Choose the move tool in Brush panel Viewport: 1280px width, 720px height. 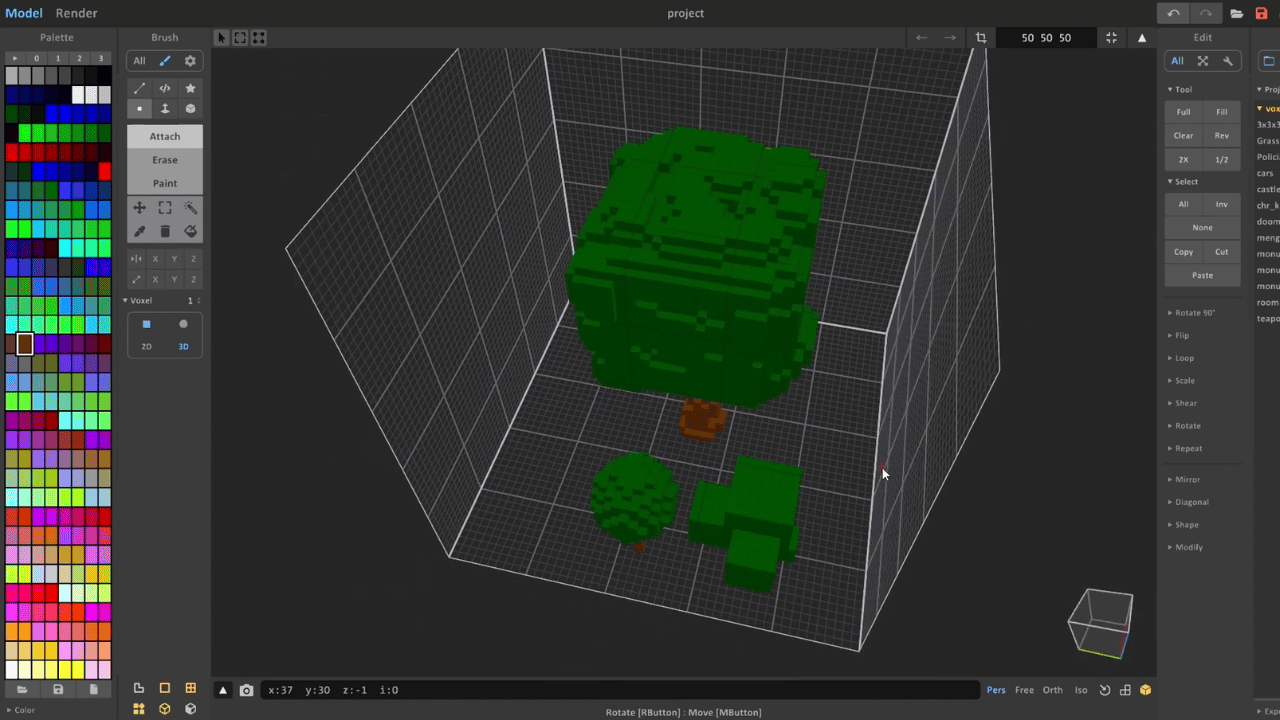140,208
